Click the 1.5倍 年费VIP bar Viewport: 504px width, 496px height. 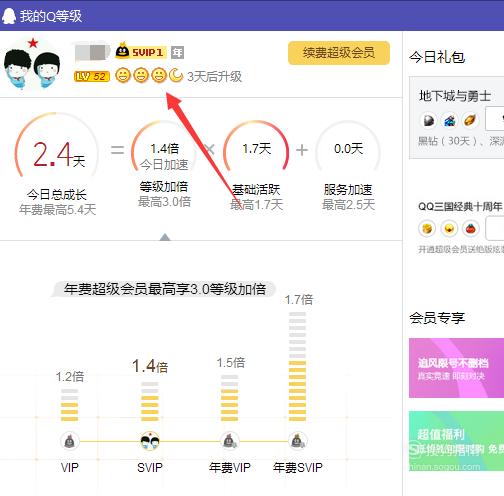tap(230, 398)
